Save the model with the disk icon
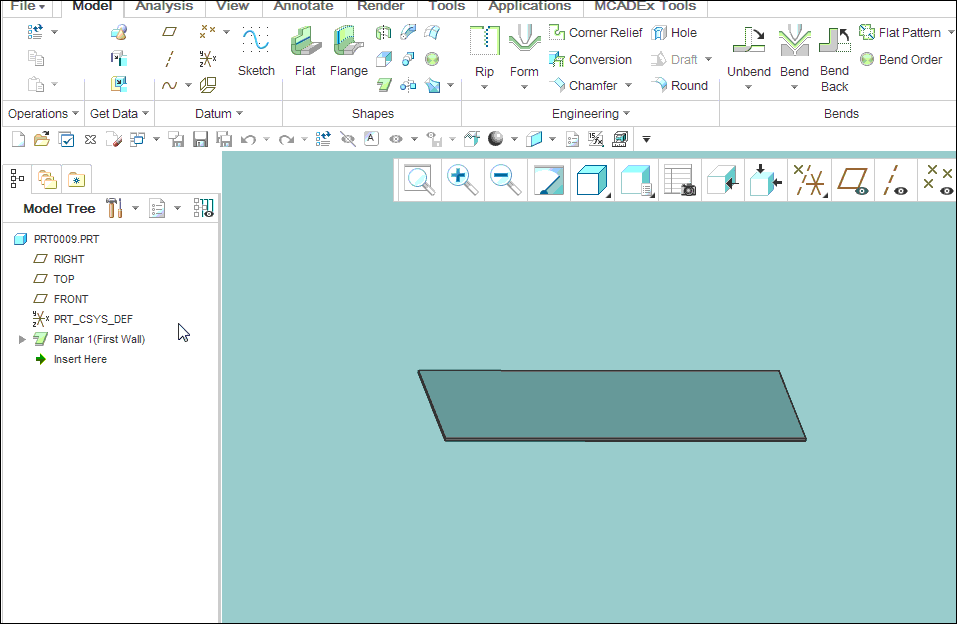 [x=200, y=139]
